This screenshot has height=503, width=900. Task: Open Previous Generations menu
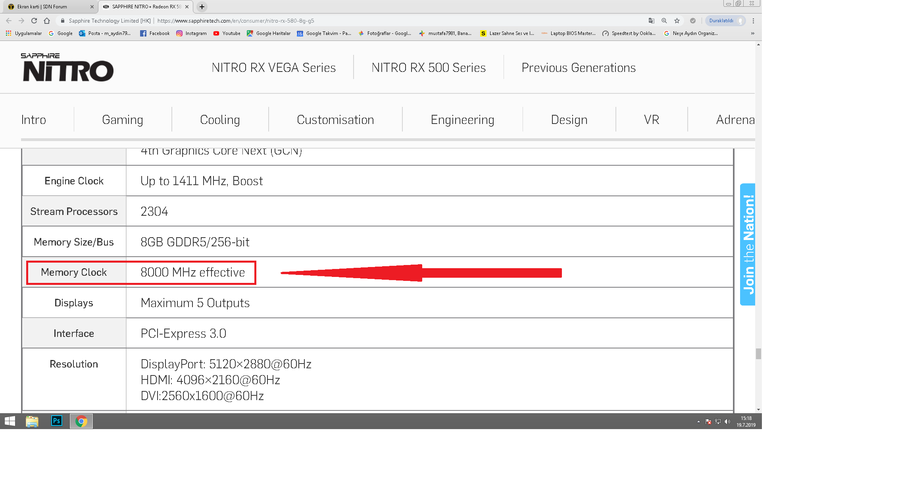[579, 68]
